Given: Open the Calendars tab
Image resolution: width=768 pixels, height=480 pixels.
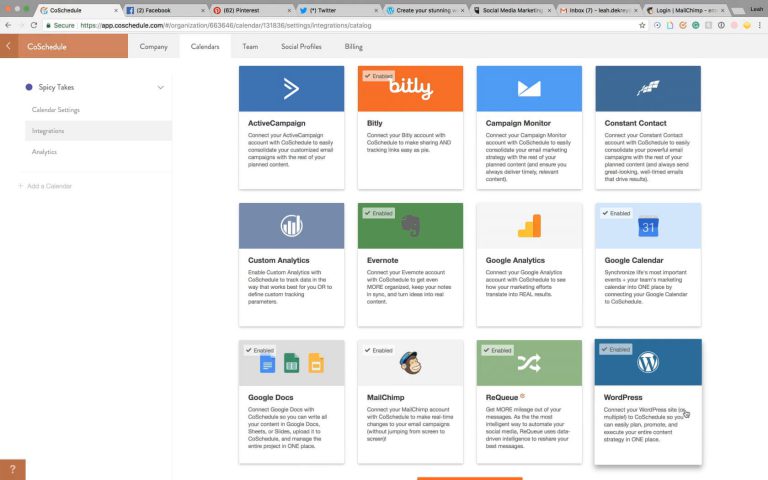Looking at the screenshot, I should tap(205, 47).
